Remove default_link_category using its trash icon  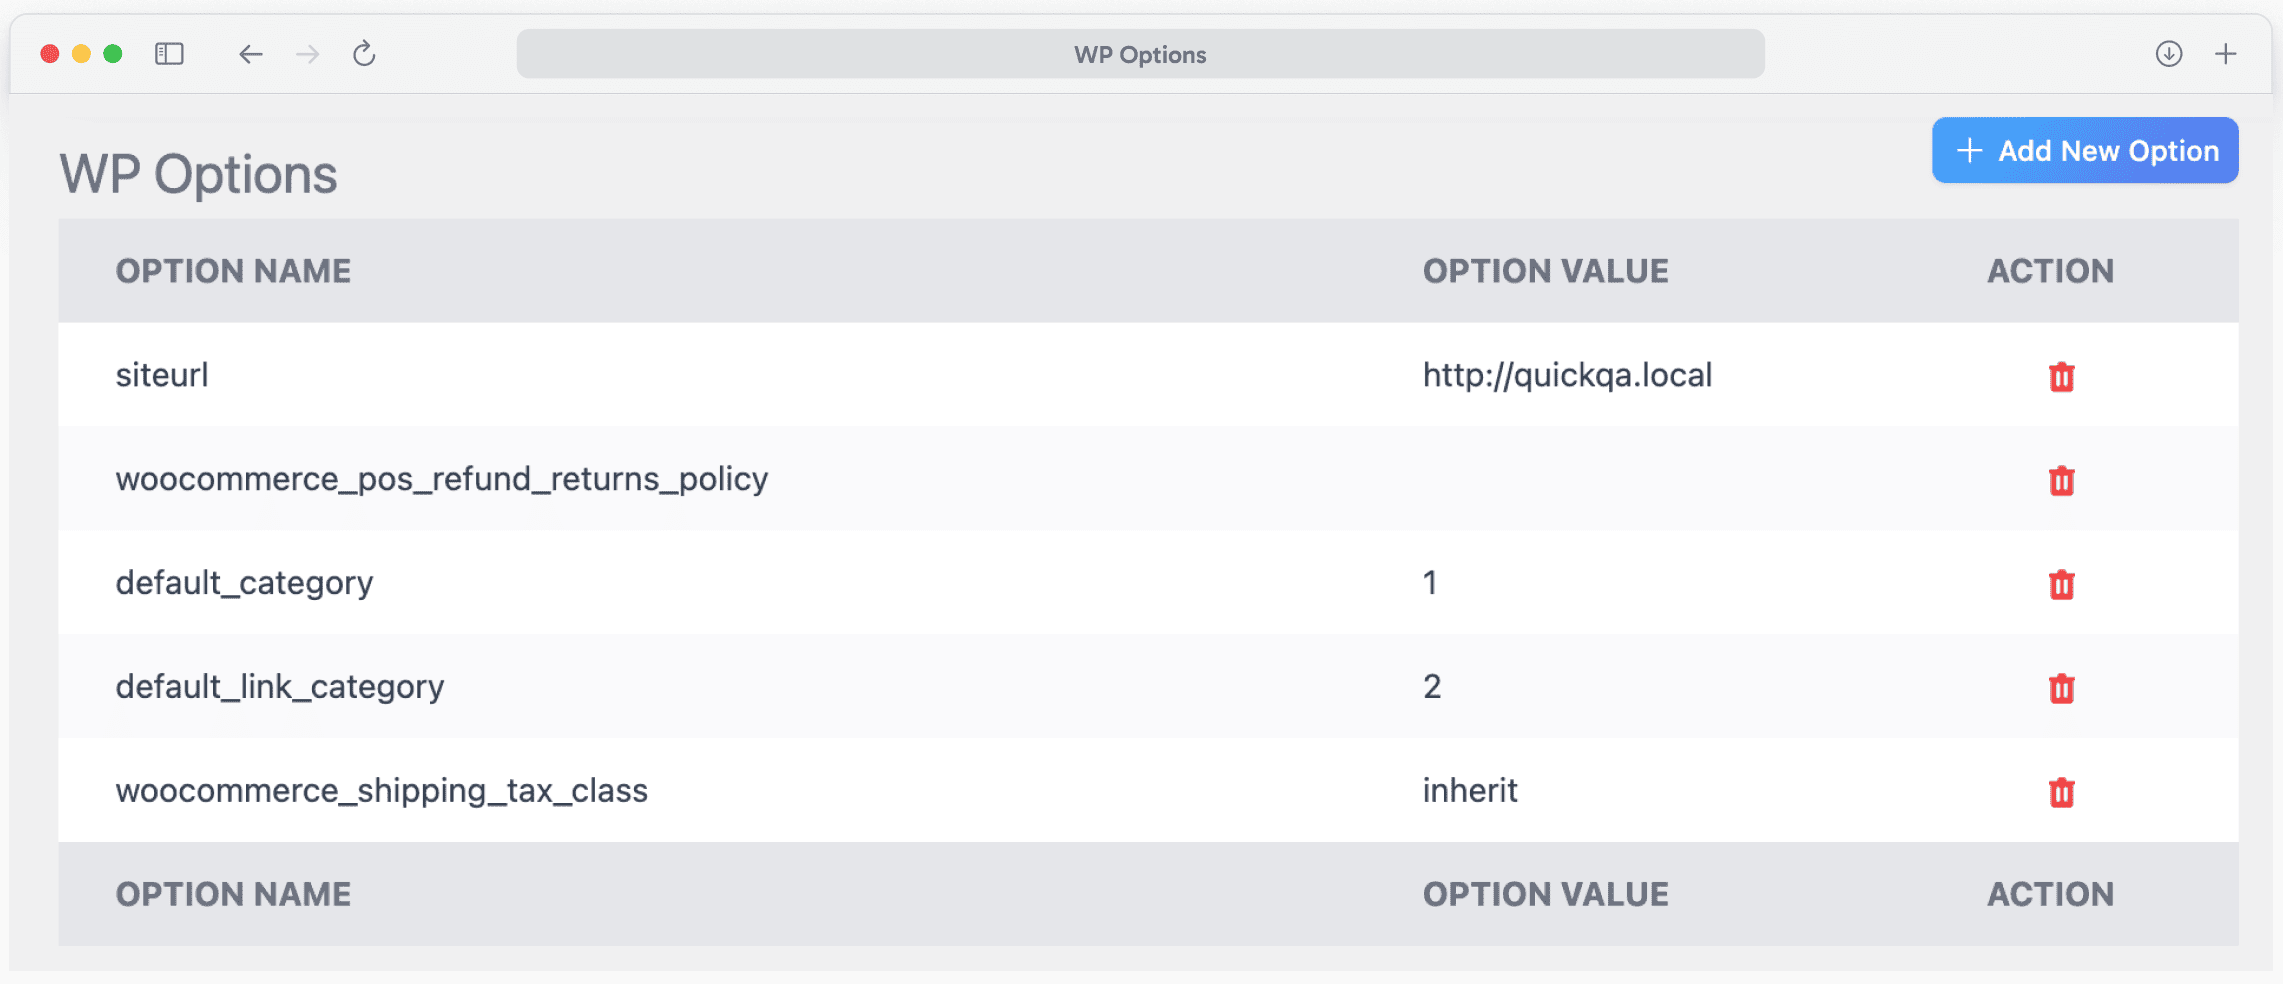tap(2061, 689)
